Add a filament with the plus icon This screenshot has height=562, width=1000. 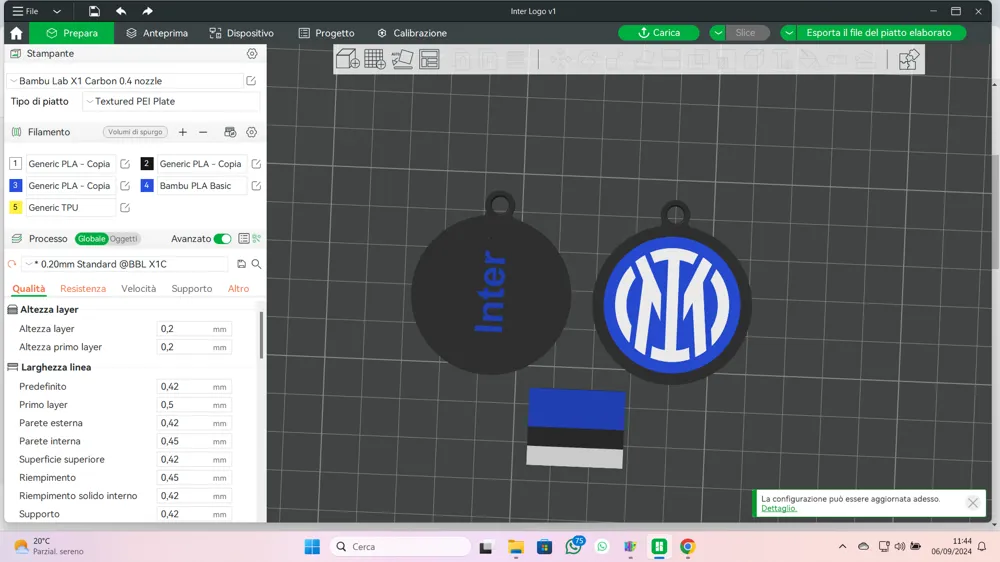pyautogui.click(x=182, y=132)
